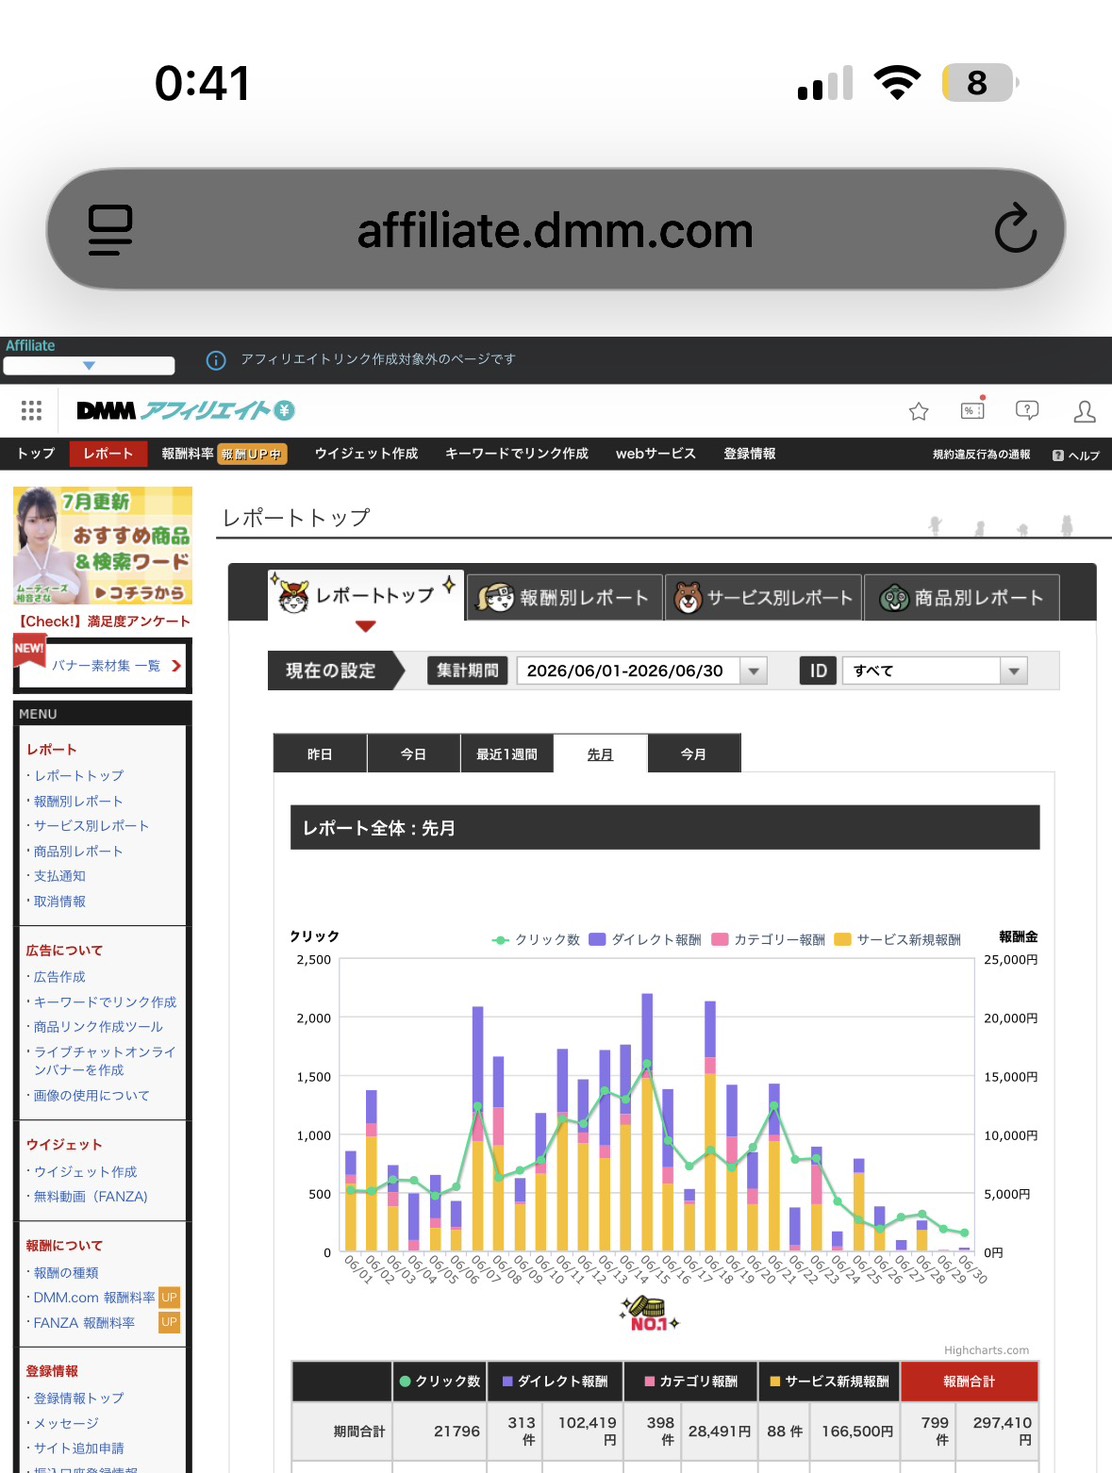Tap the affiliate.dmm.com address bar
This screenshot has height=1473, width=1112.
click(x=555, y=230)
